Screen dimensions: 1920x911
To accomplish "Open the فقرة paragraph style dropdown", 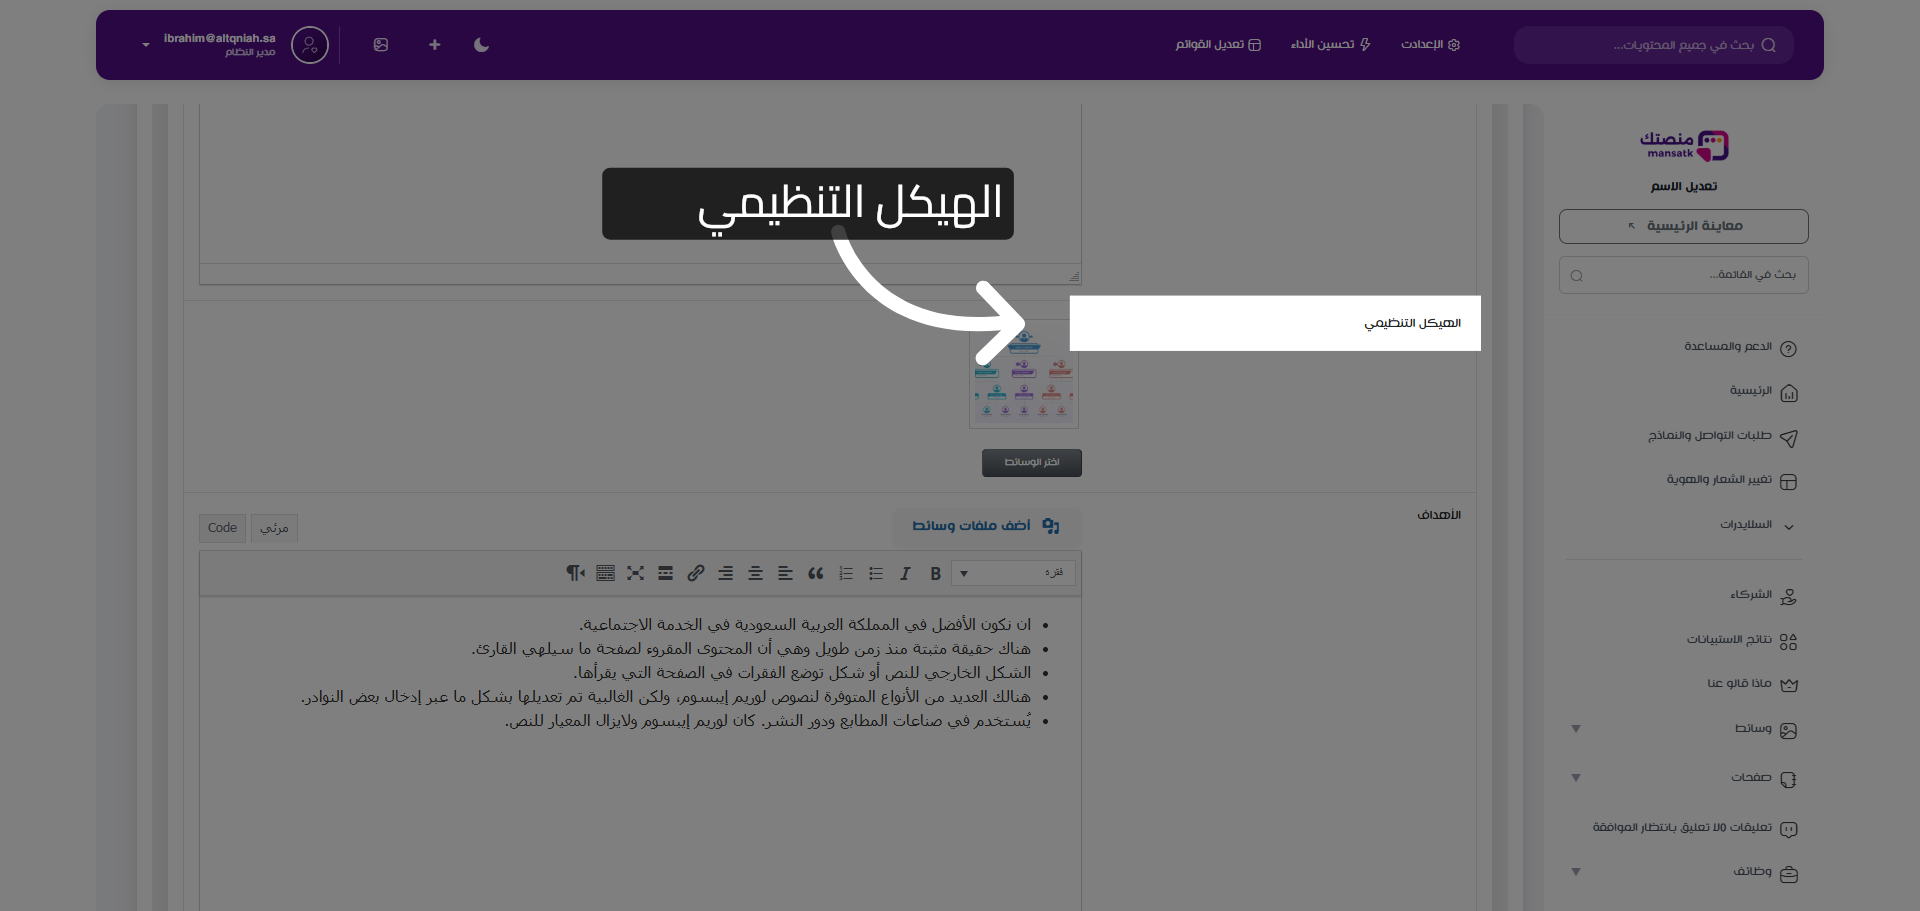I will (1013, 573).
